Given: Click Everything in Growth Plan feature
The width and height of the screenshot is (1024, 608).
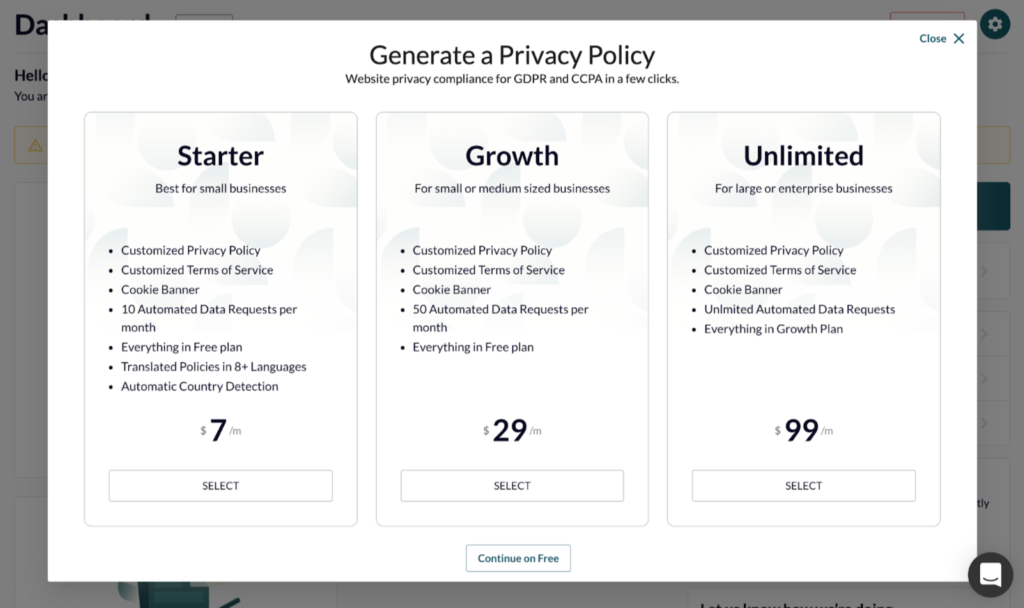Looking at the screenshot, I should [773, 329].
